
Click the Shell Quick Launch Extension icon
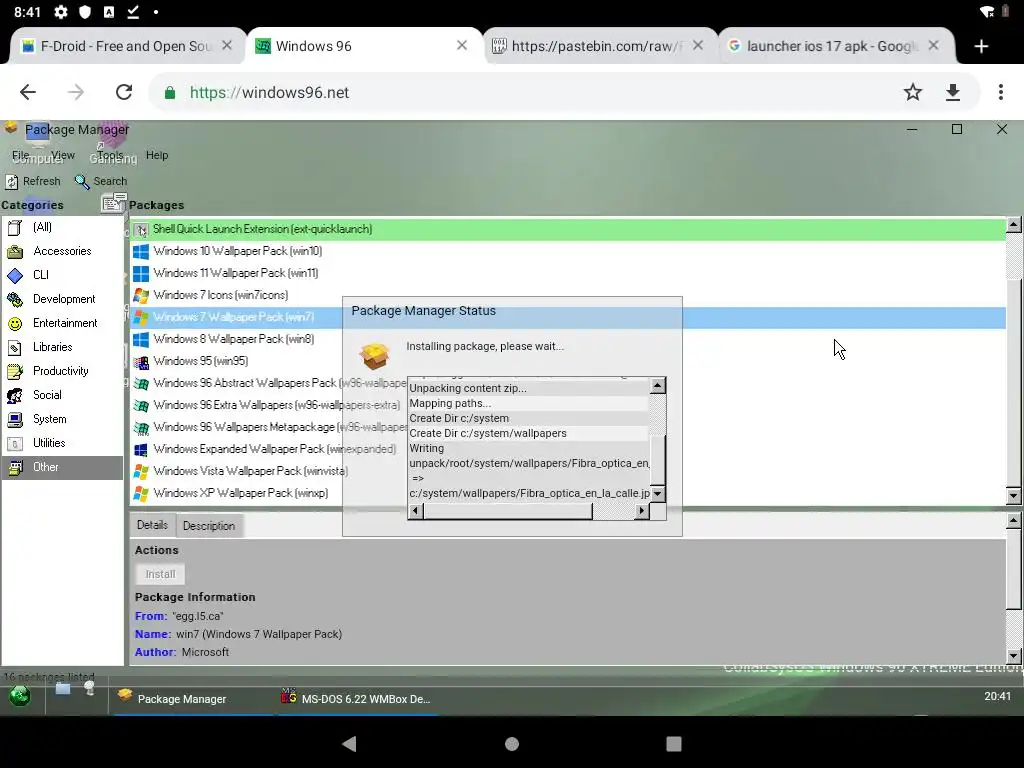140,229
